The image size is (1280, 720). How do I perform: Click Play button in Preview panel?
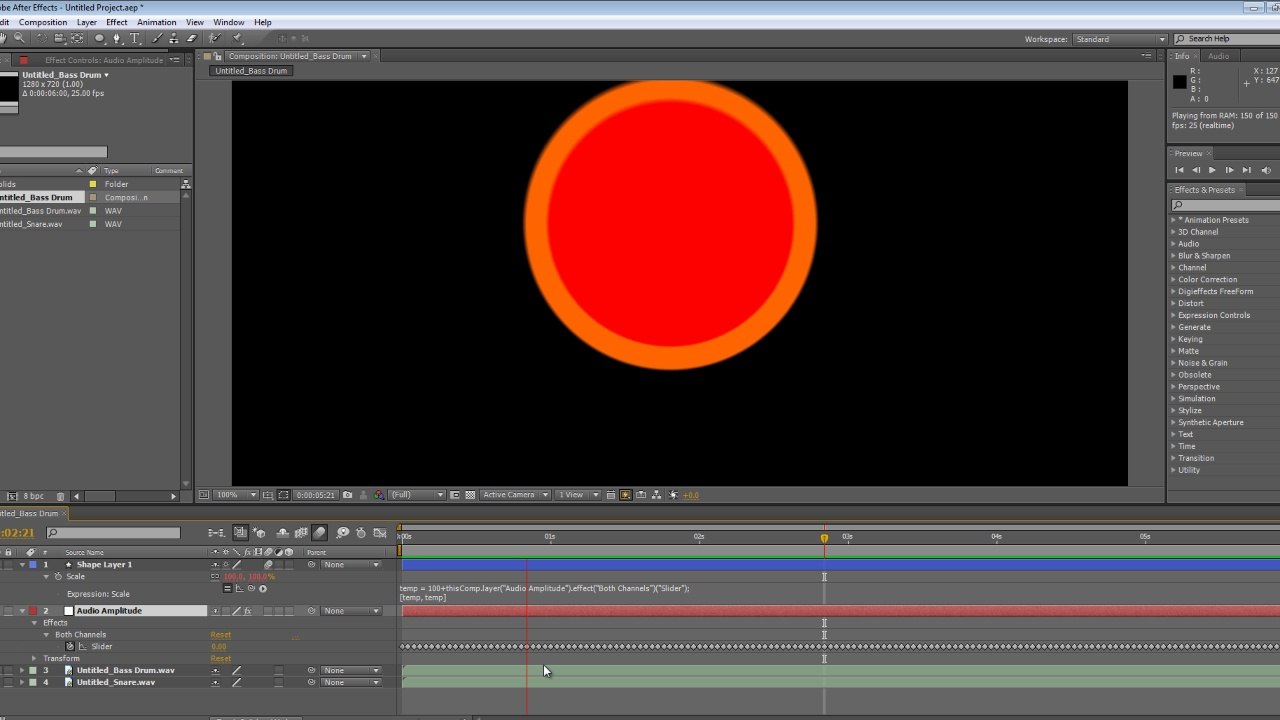[x=1212, y=170]
